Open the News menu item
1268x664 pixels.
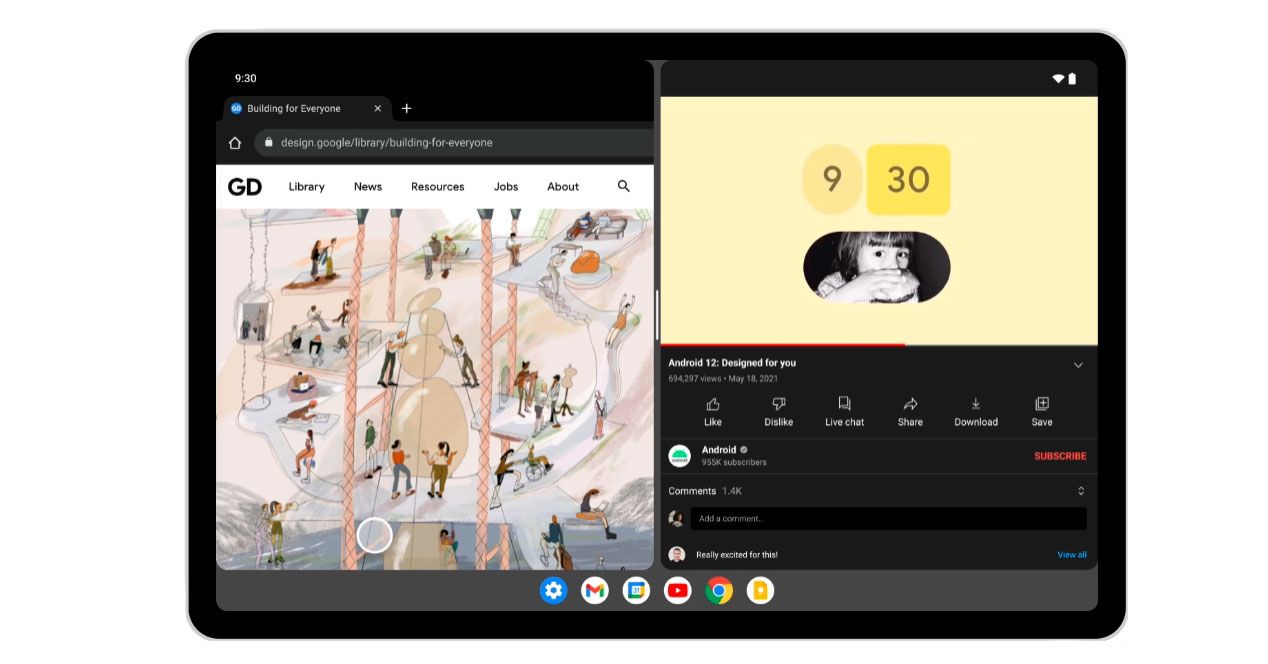pos(368,187)
